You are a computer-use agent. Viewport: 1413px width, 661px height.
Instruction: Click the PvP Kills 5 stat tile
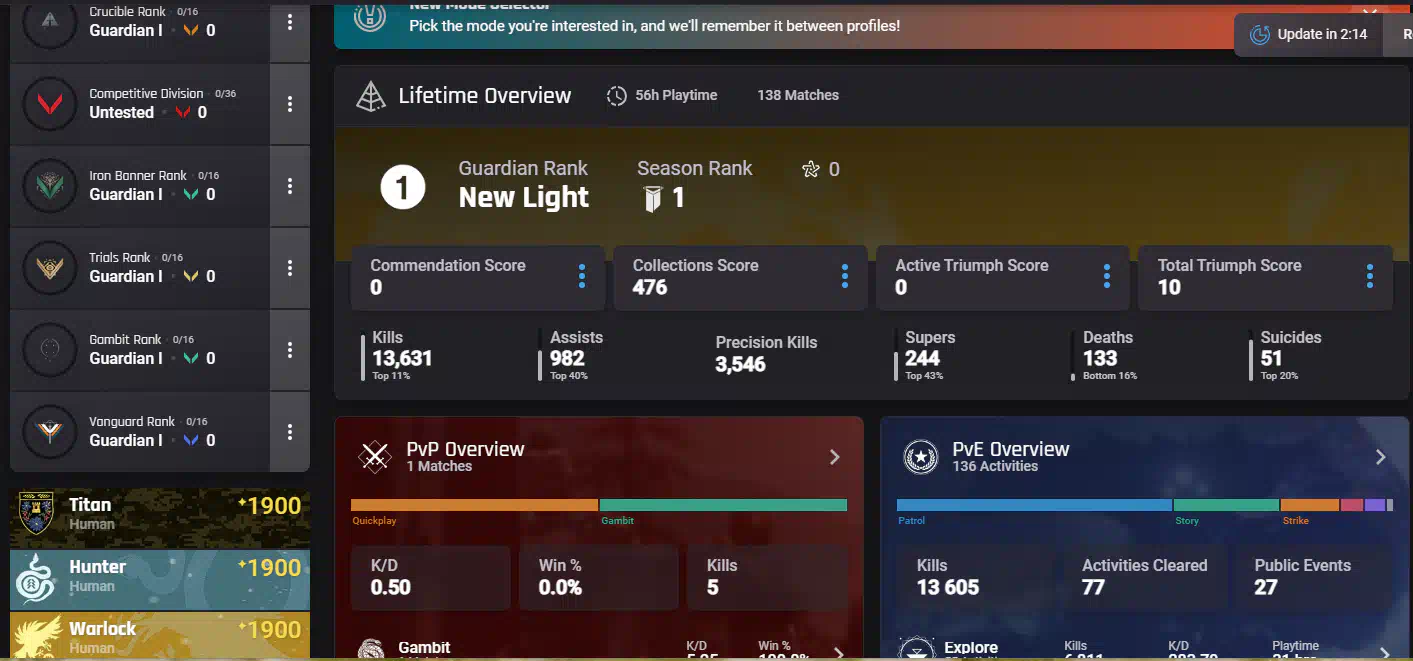767,577
